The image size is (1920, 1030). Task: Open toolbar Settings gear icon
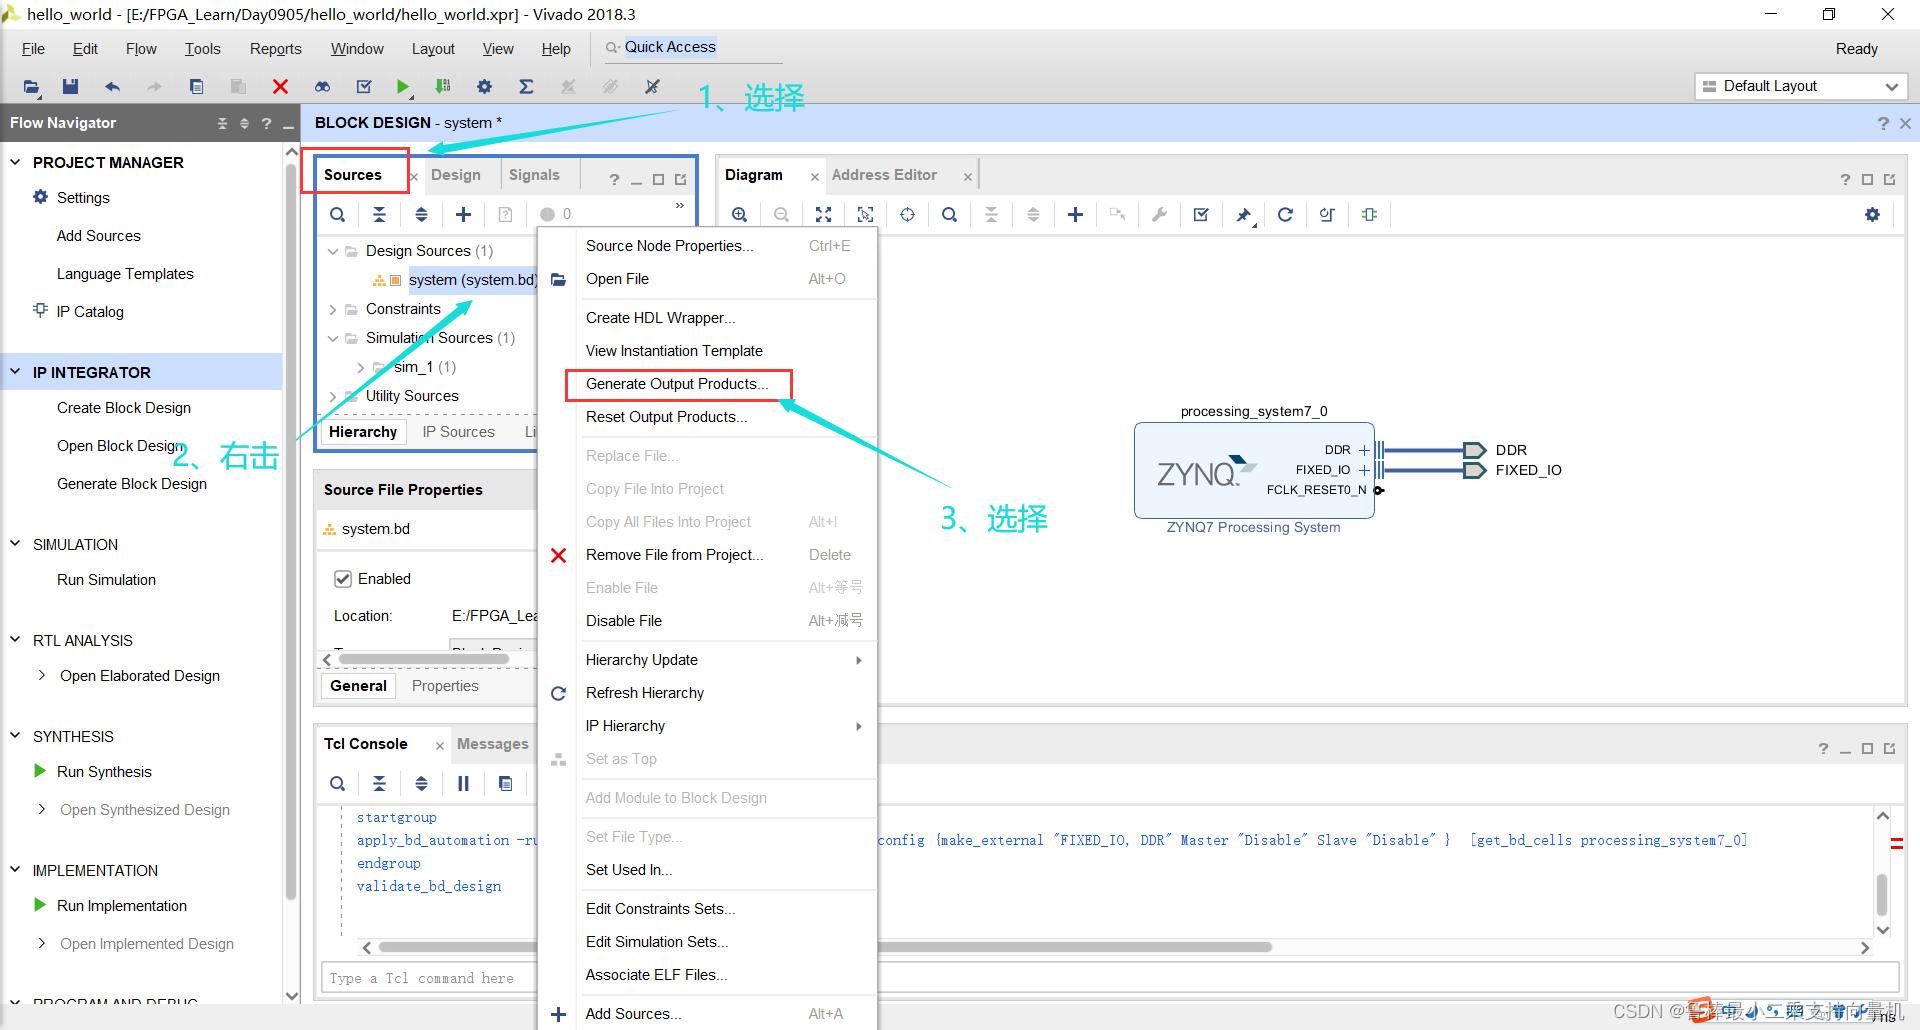click(x=484, y=87)
